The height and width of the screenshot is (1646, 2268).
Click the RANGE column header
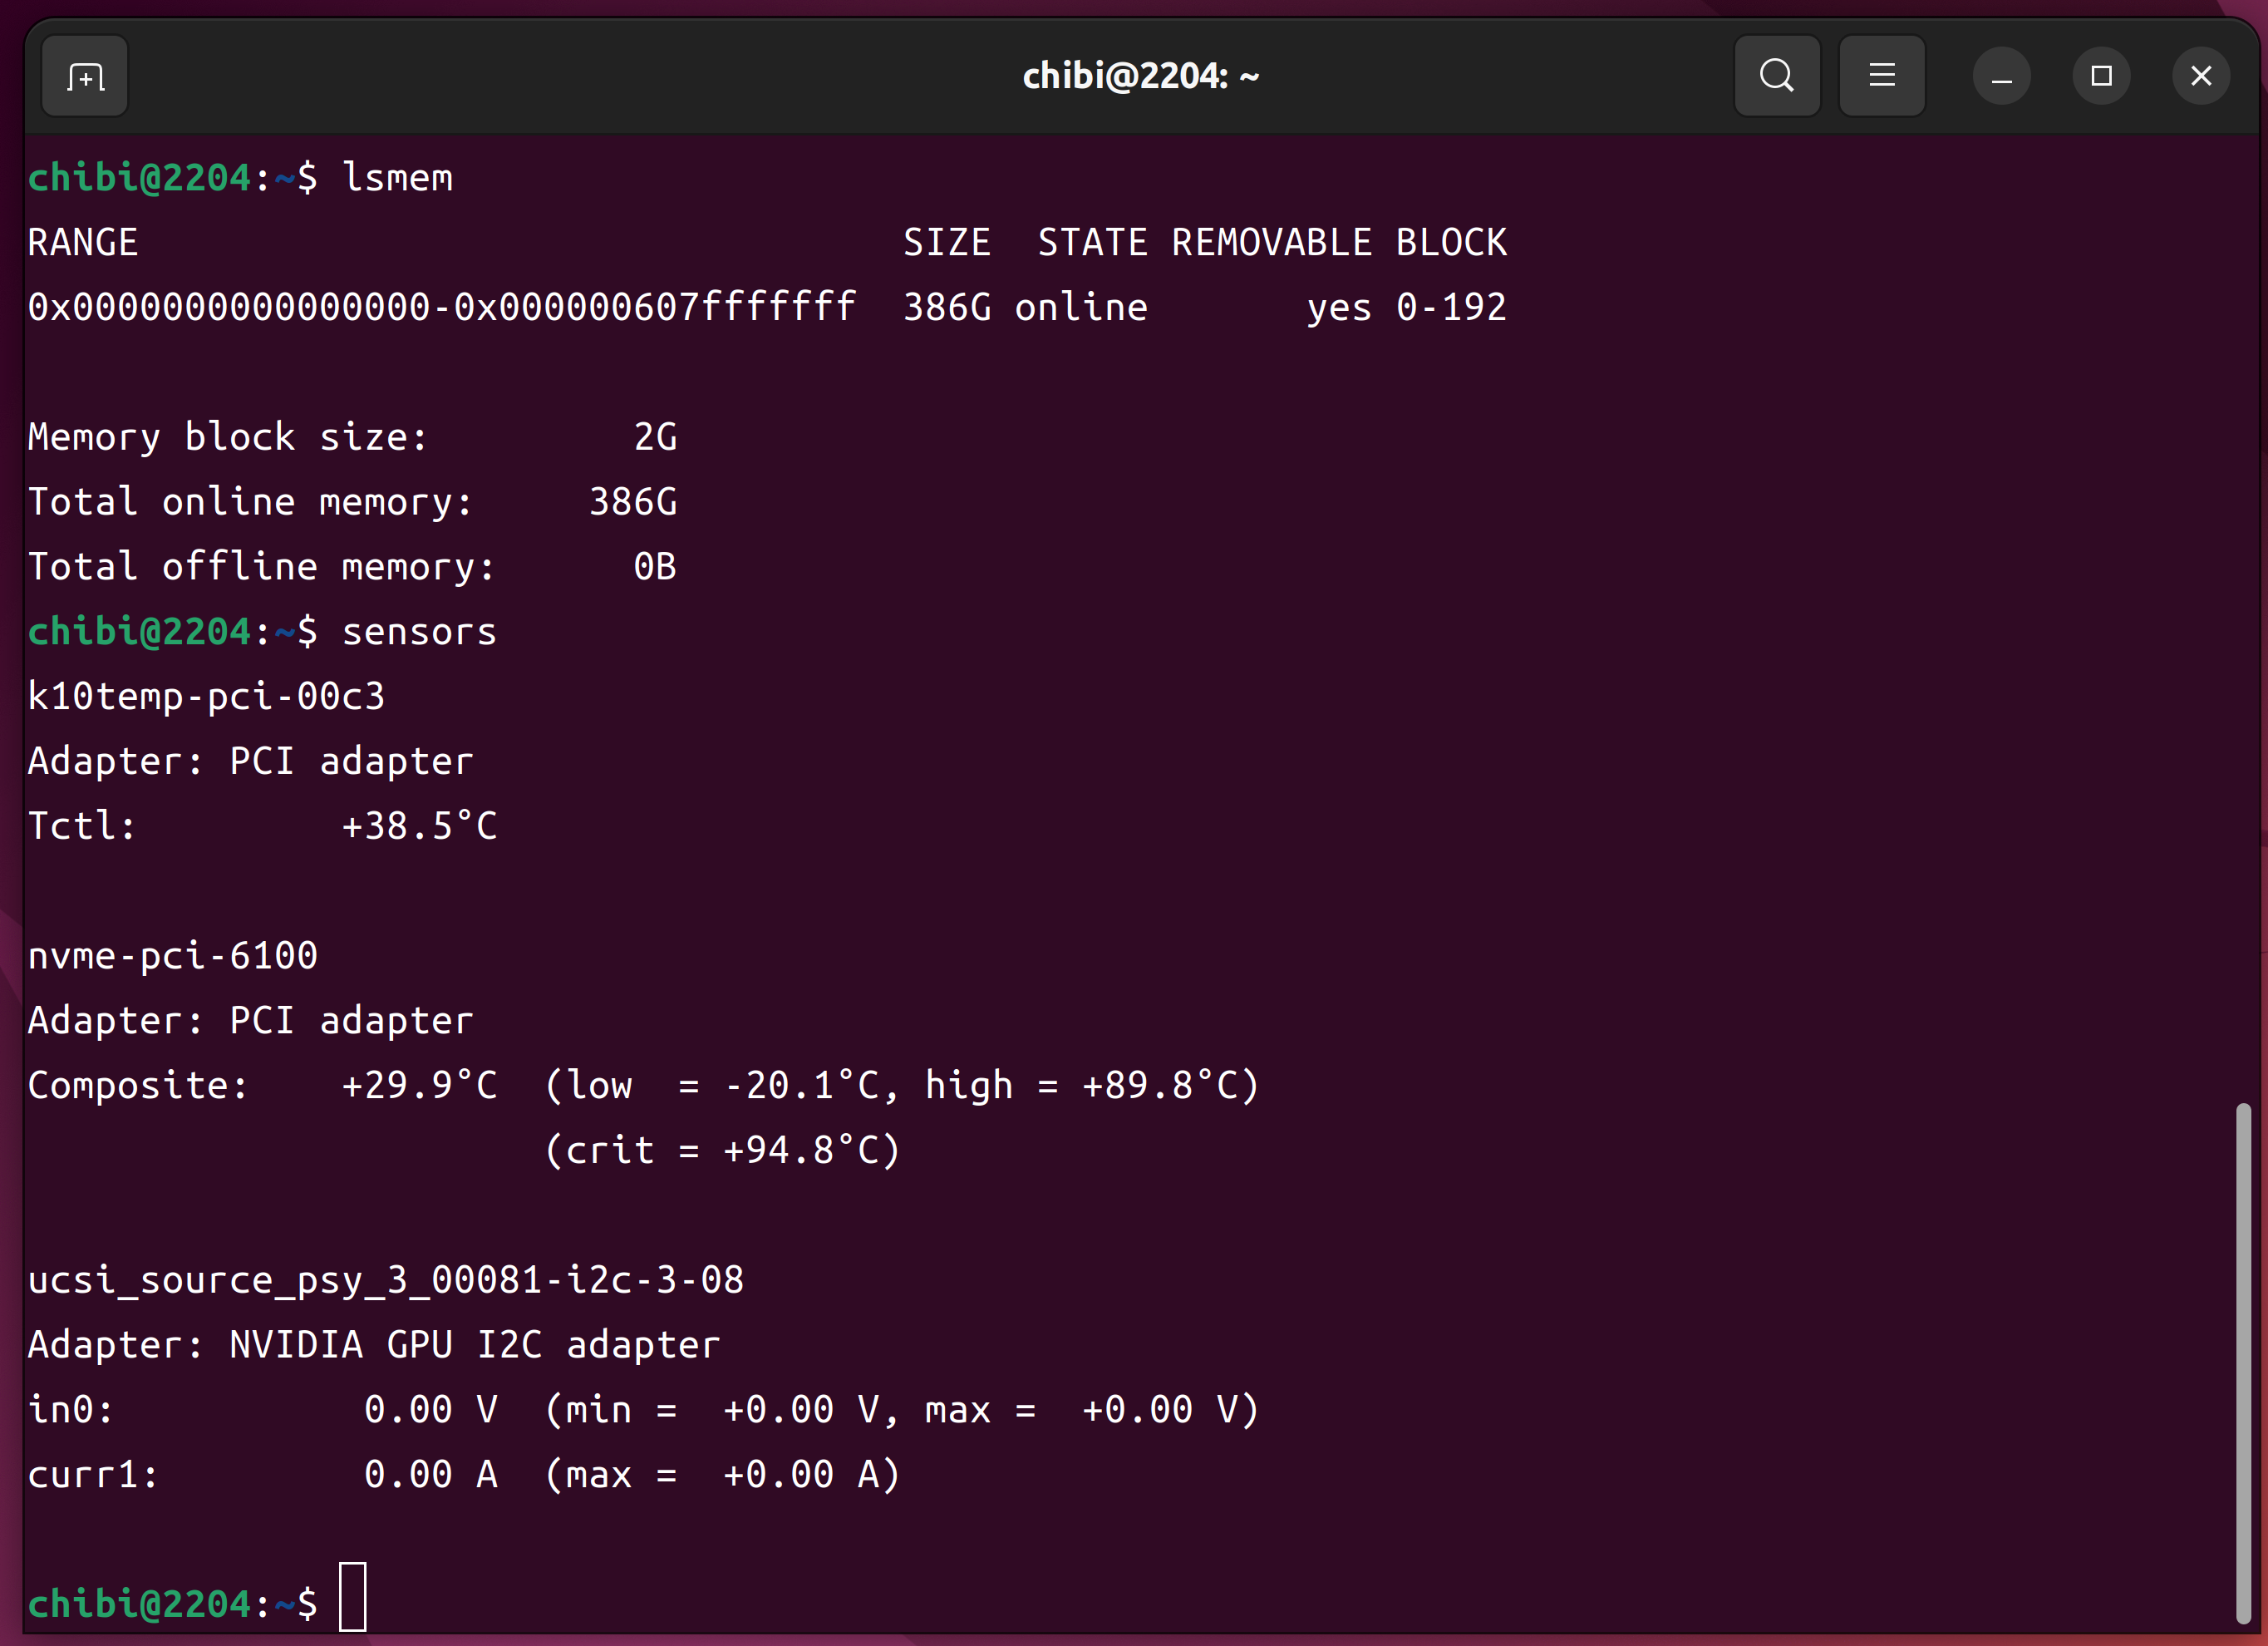tap(83, 243)
